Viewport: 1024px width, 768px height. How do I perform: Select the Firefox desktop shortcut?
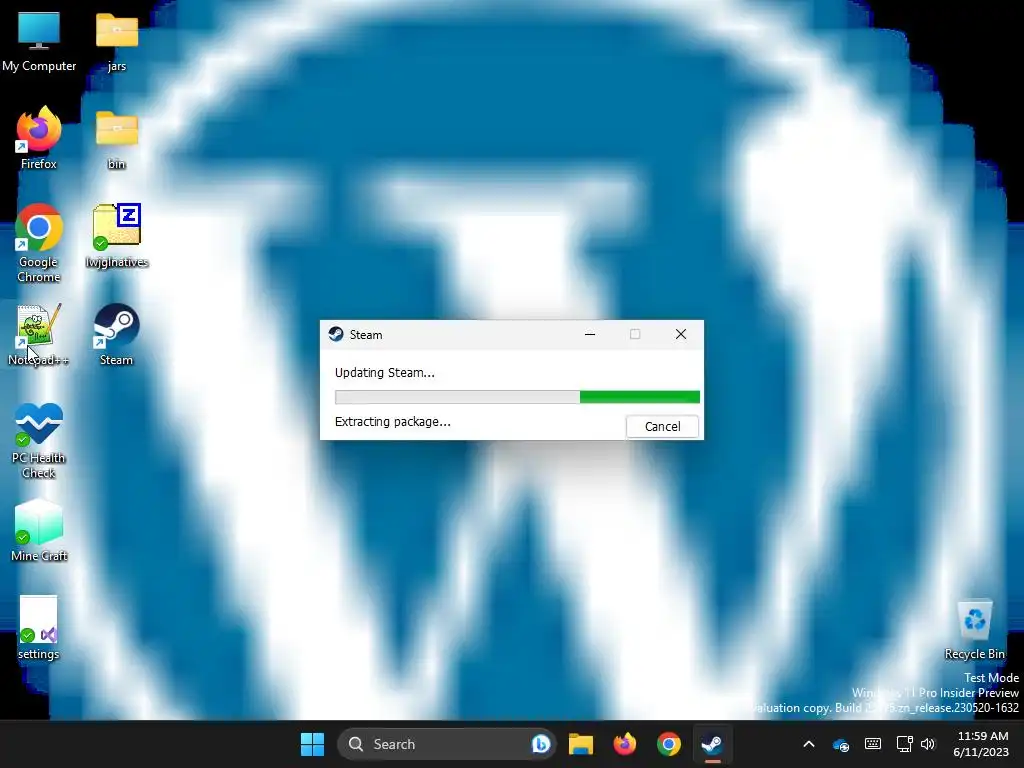[x=39, y=138]
